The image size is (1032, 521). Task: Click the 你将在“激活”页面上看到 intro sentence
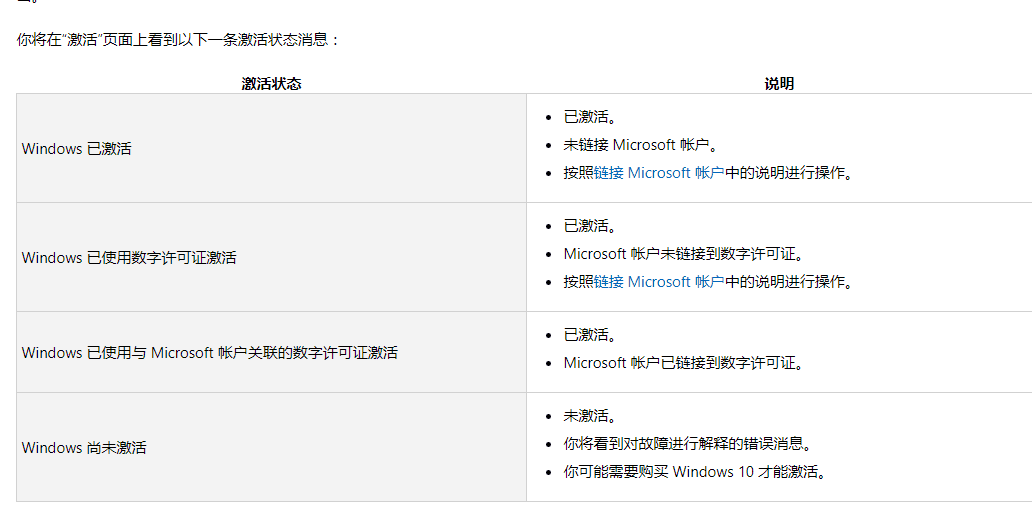point(178,39)
